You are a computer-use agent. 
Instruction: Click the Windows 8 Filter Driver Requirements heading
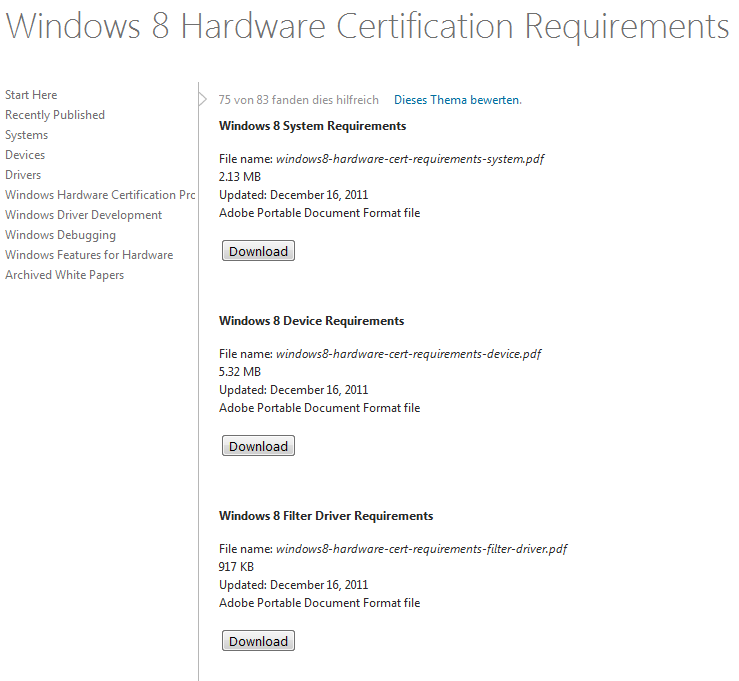coord(326,517)
